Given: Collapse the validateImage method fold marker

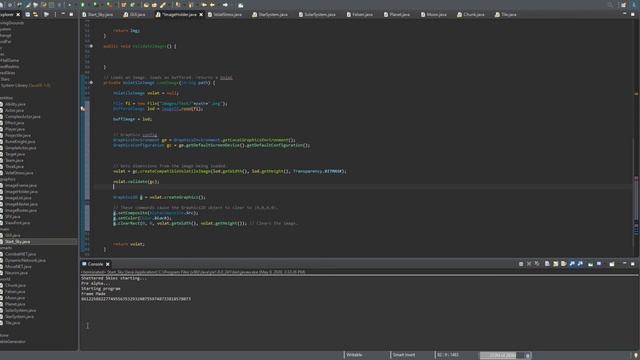Looking at the screenshot, I should pyautogui.click(x=91, y=46).
